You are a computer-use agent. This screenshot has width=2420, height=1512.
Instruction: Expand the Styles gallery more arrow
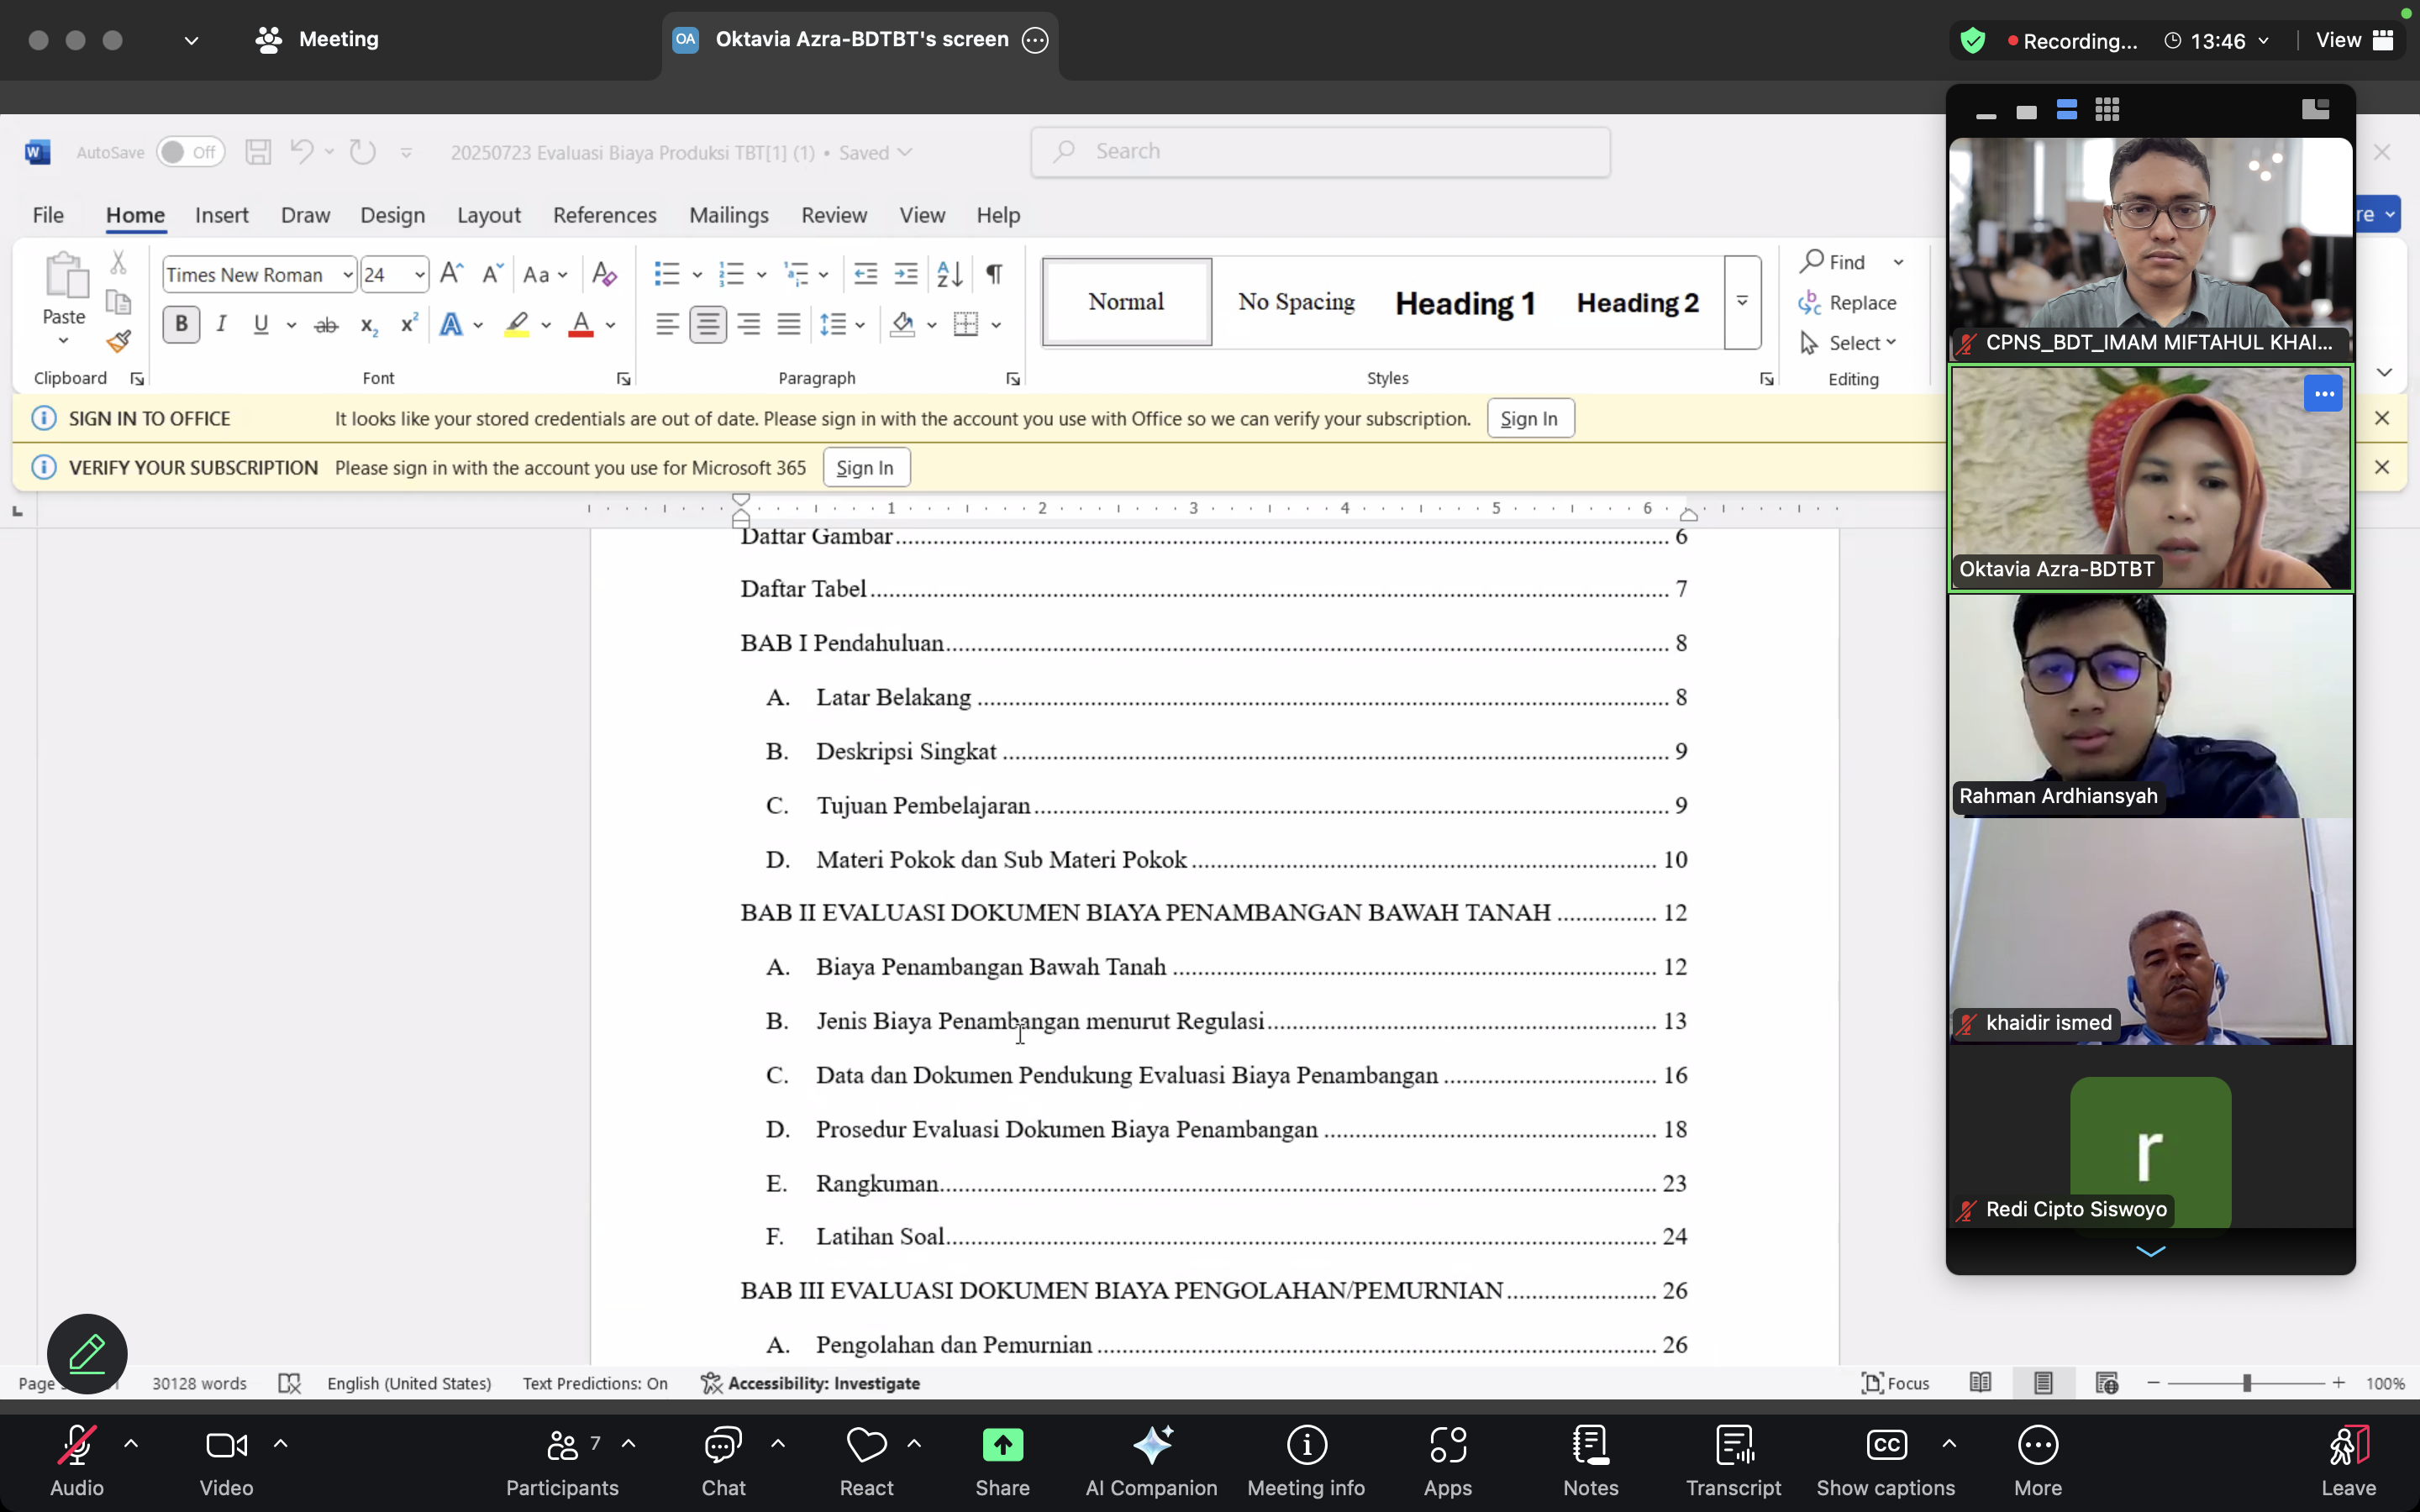(x=1742, y=302)
